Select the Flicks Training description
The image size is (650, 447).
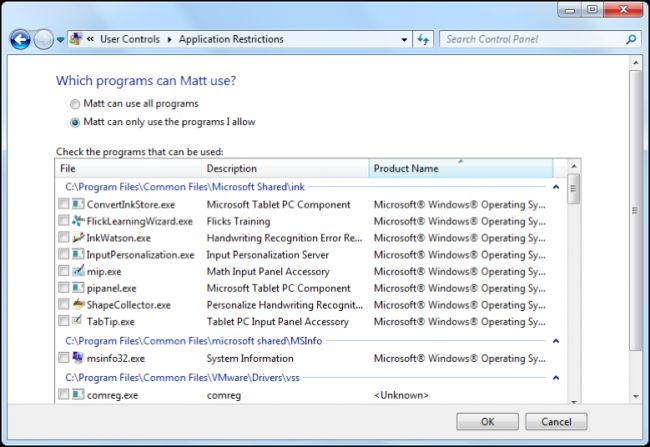238,221
